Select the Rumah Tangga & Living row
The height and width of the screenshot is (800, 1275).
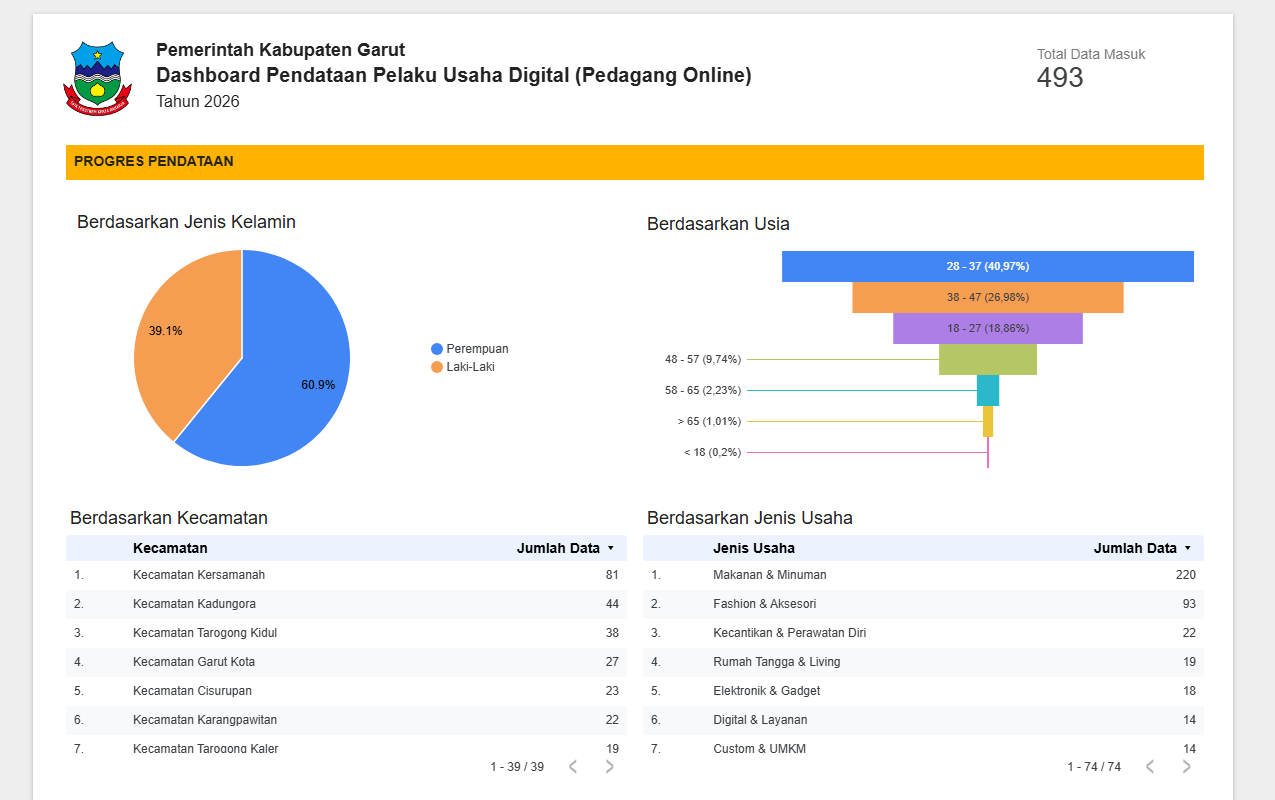point(923,662)
